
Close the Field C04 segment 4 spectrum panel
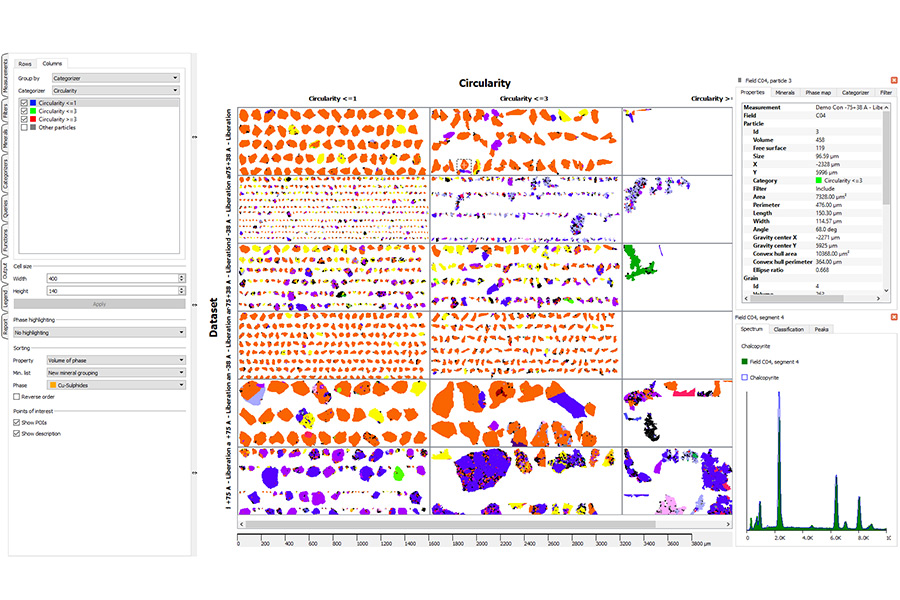click(893, 317)
